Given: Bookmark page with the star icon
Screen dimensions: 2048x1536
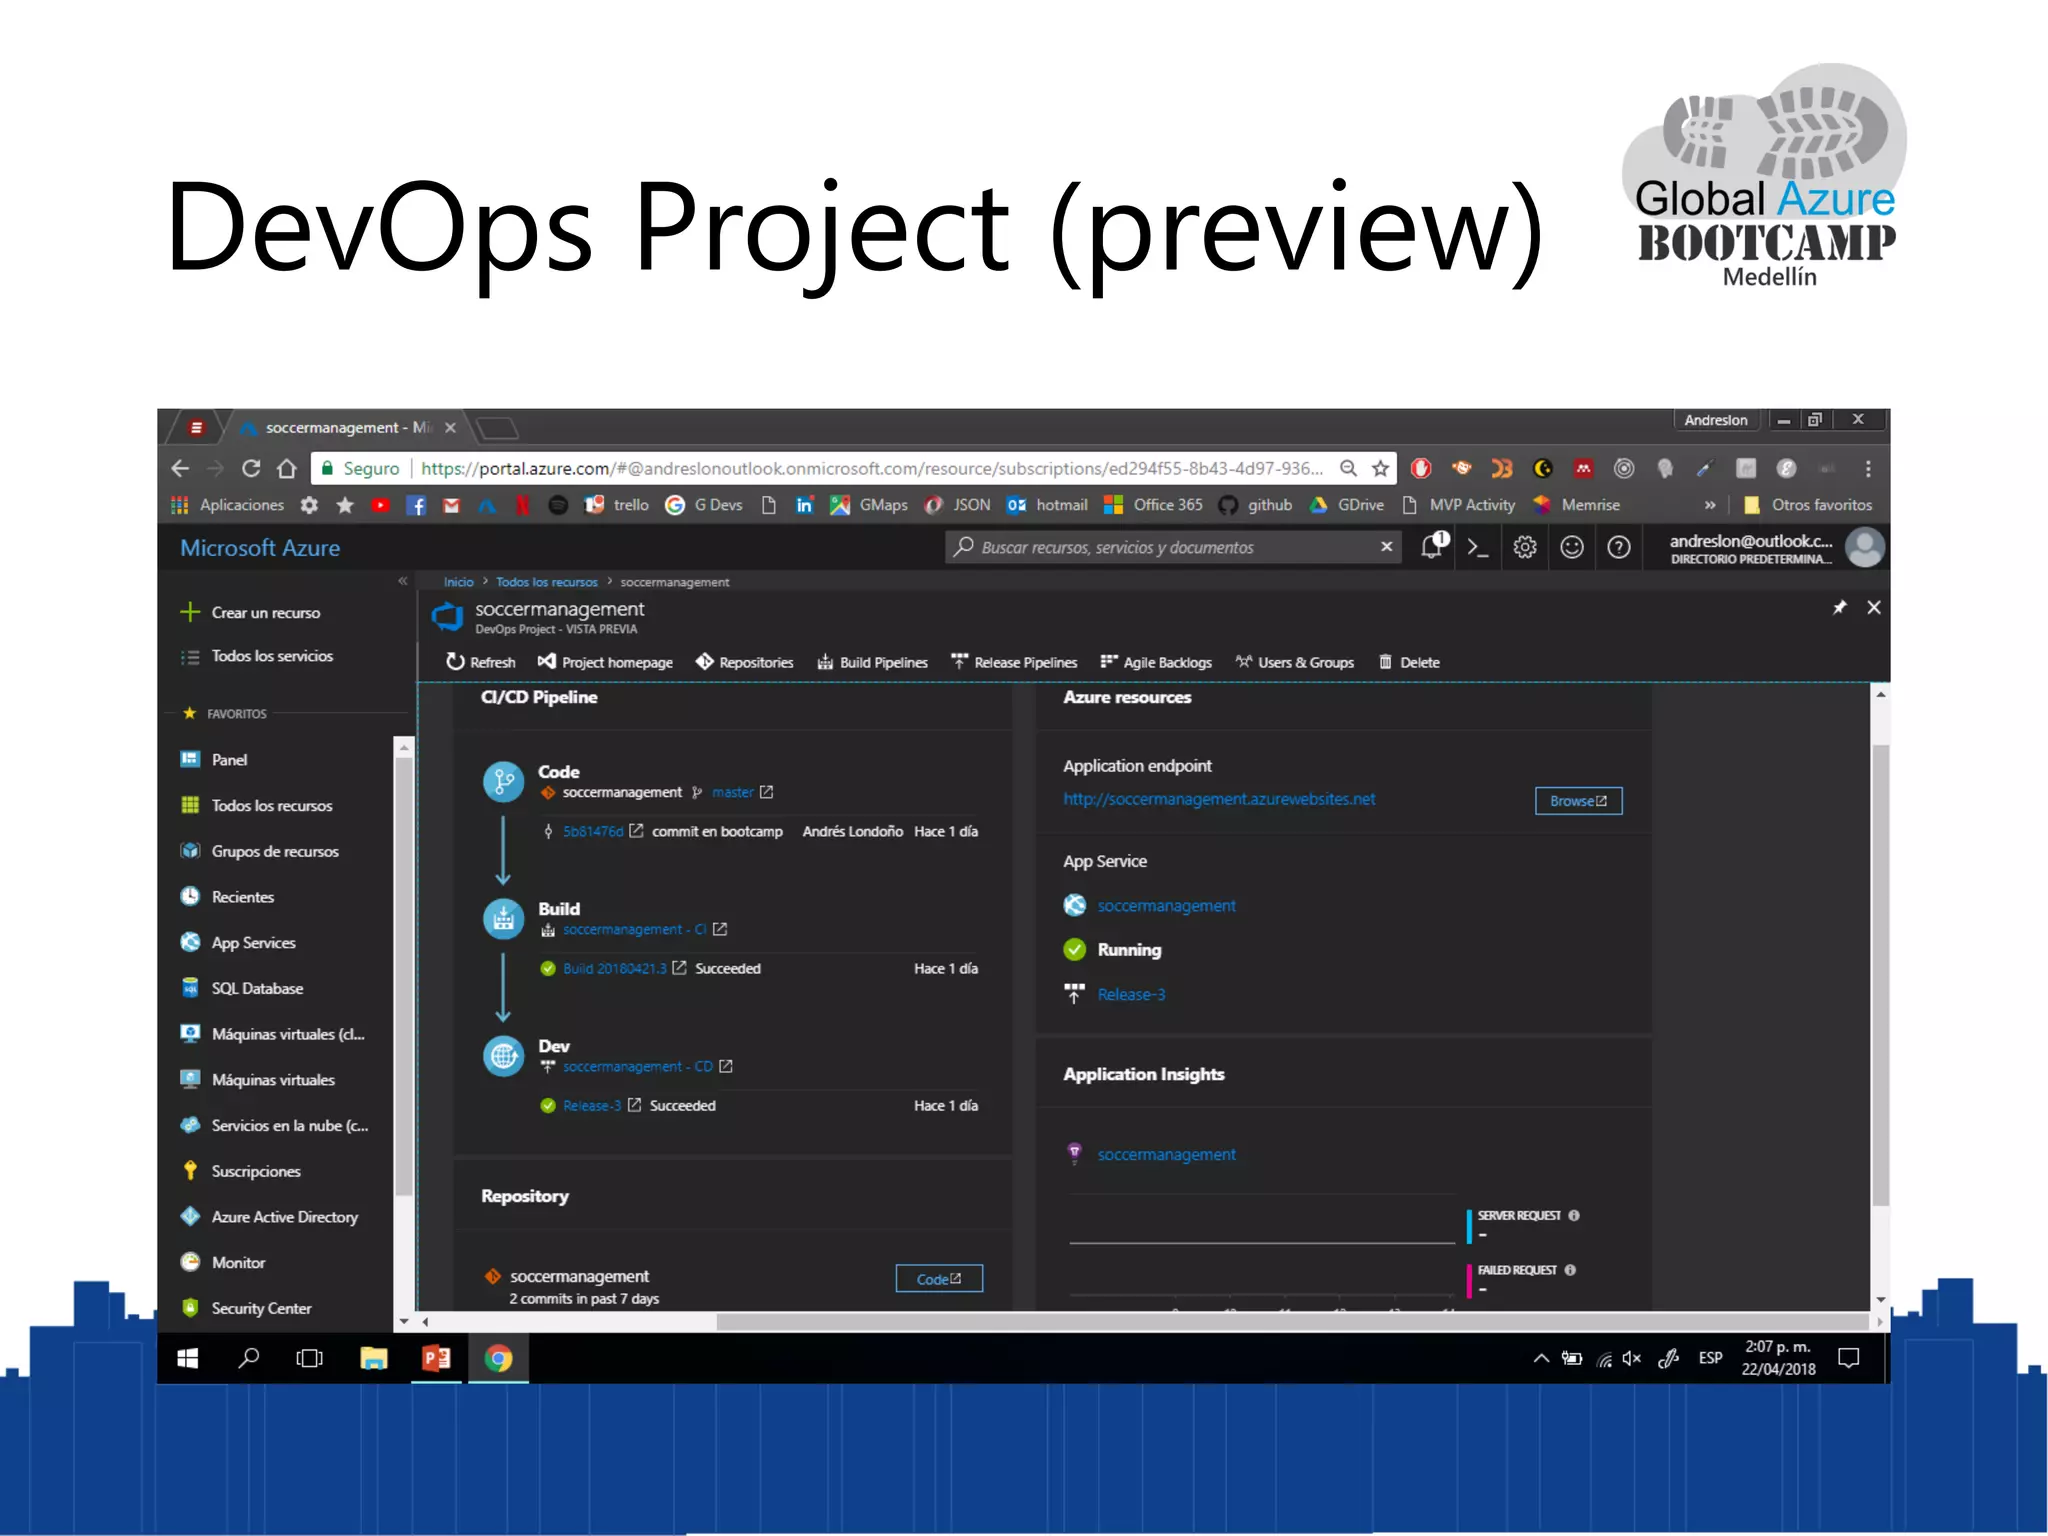Looking at the screenshot, I should coord(1380,468).
